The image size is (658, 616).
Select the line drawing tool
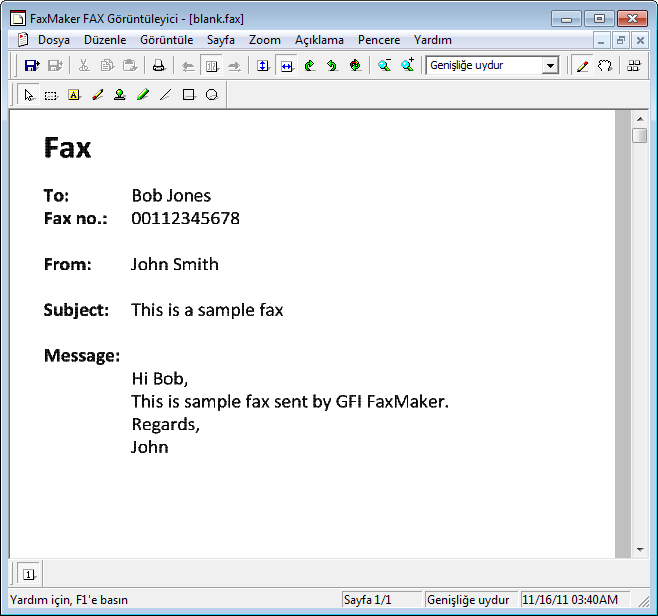(166, 95)
